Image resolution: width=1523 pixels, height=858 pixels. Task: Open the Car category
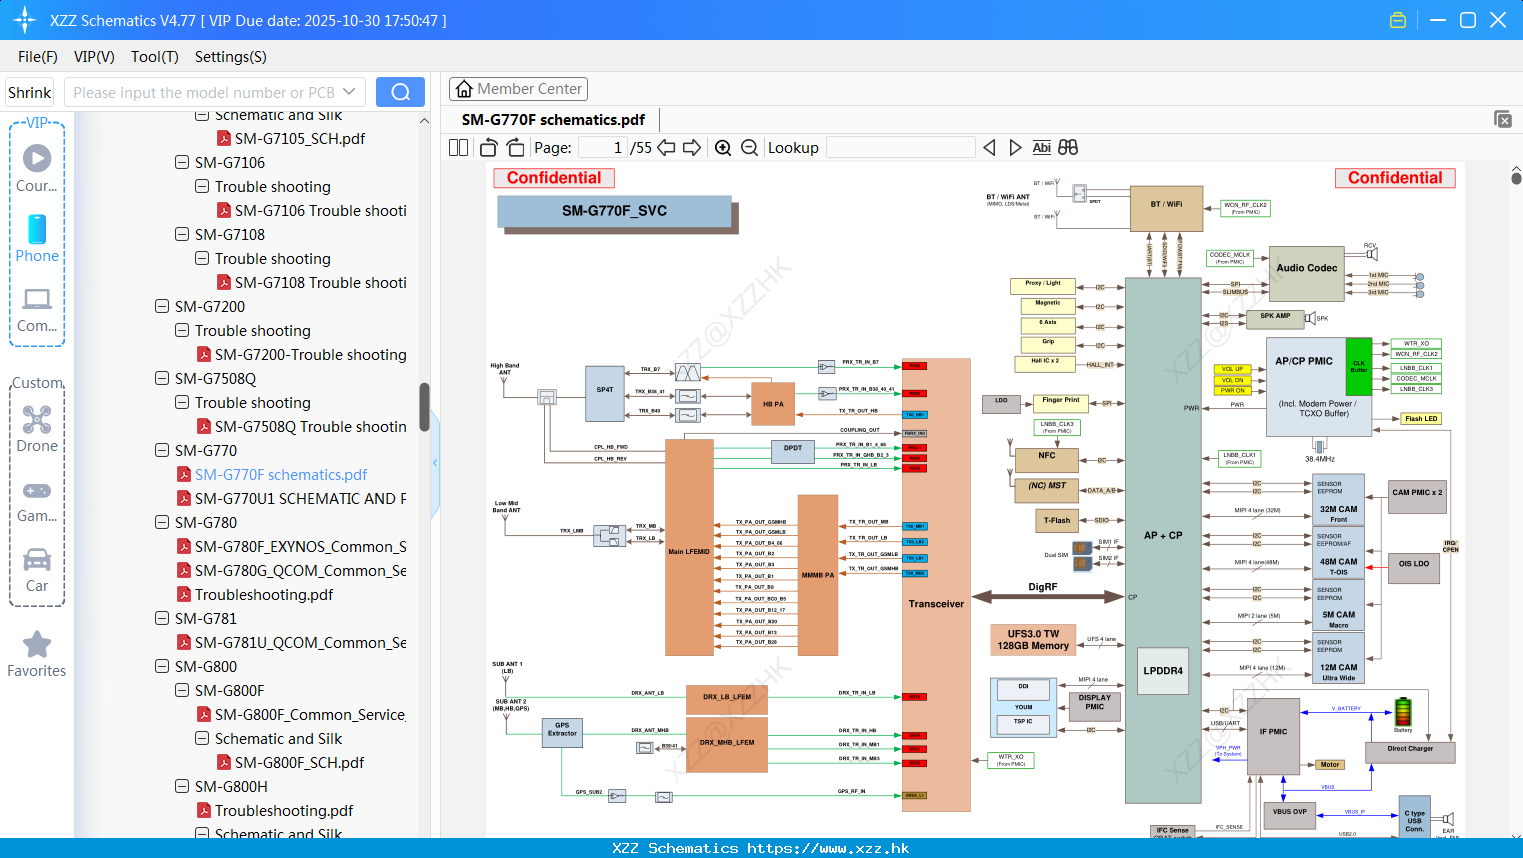[x=37, y=571]
